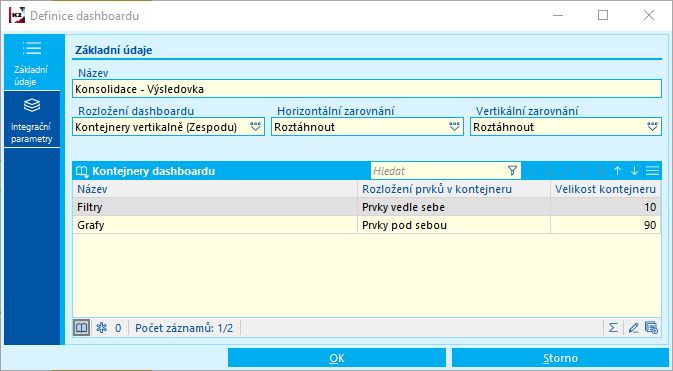Click the snowflake icon in the status bar
The width and height of the screenshot is (673, 371).
pyautogui.click(x=102, y=328)
